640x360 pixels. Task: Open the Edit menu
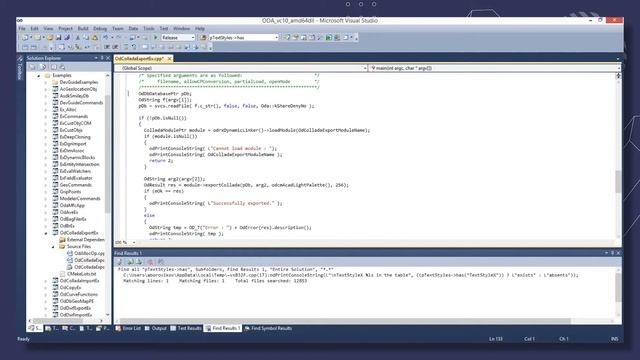coord(34,29)
